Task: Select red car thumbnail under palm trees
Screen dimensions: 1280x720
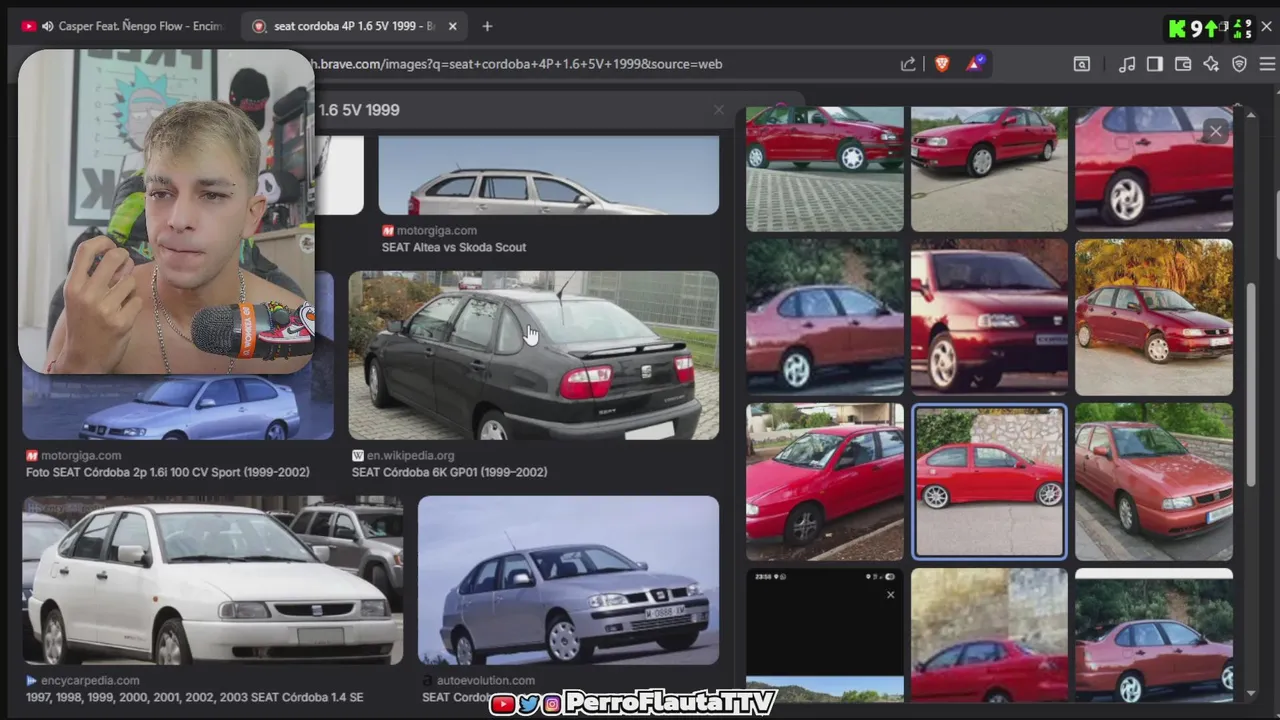Action: tap(1154, 317)
